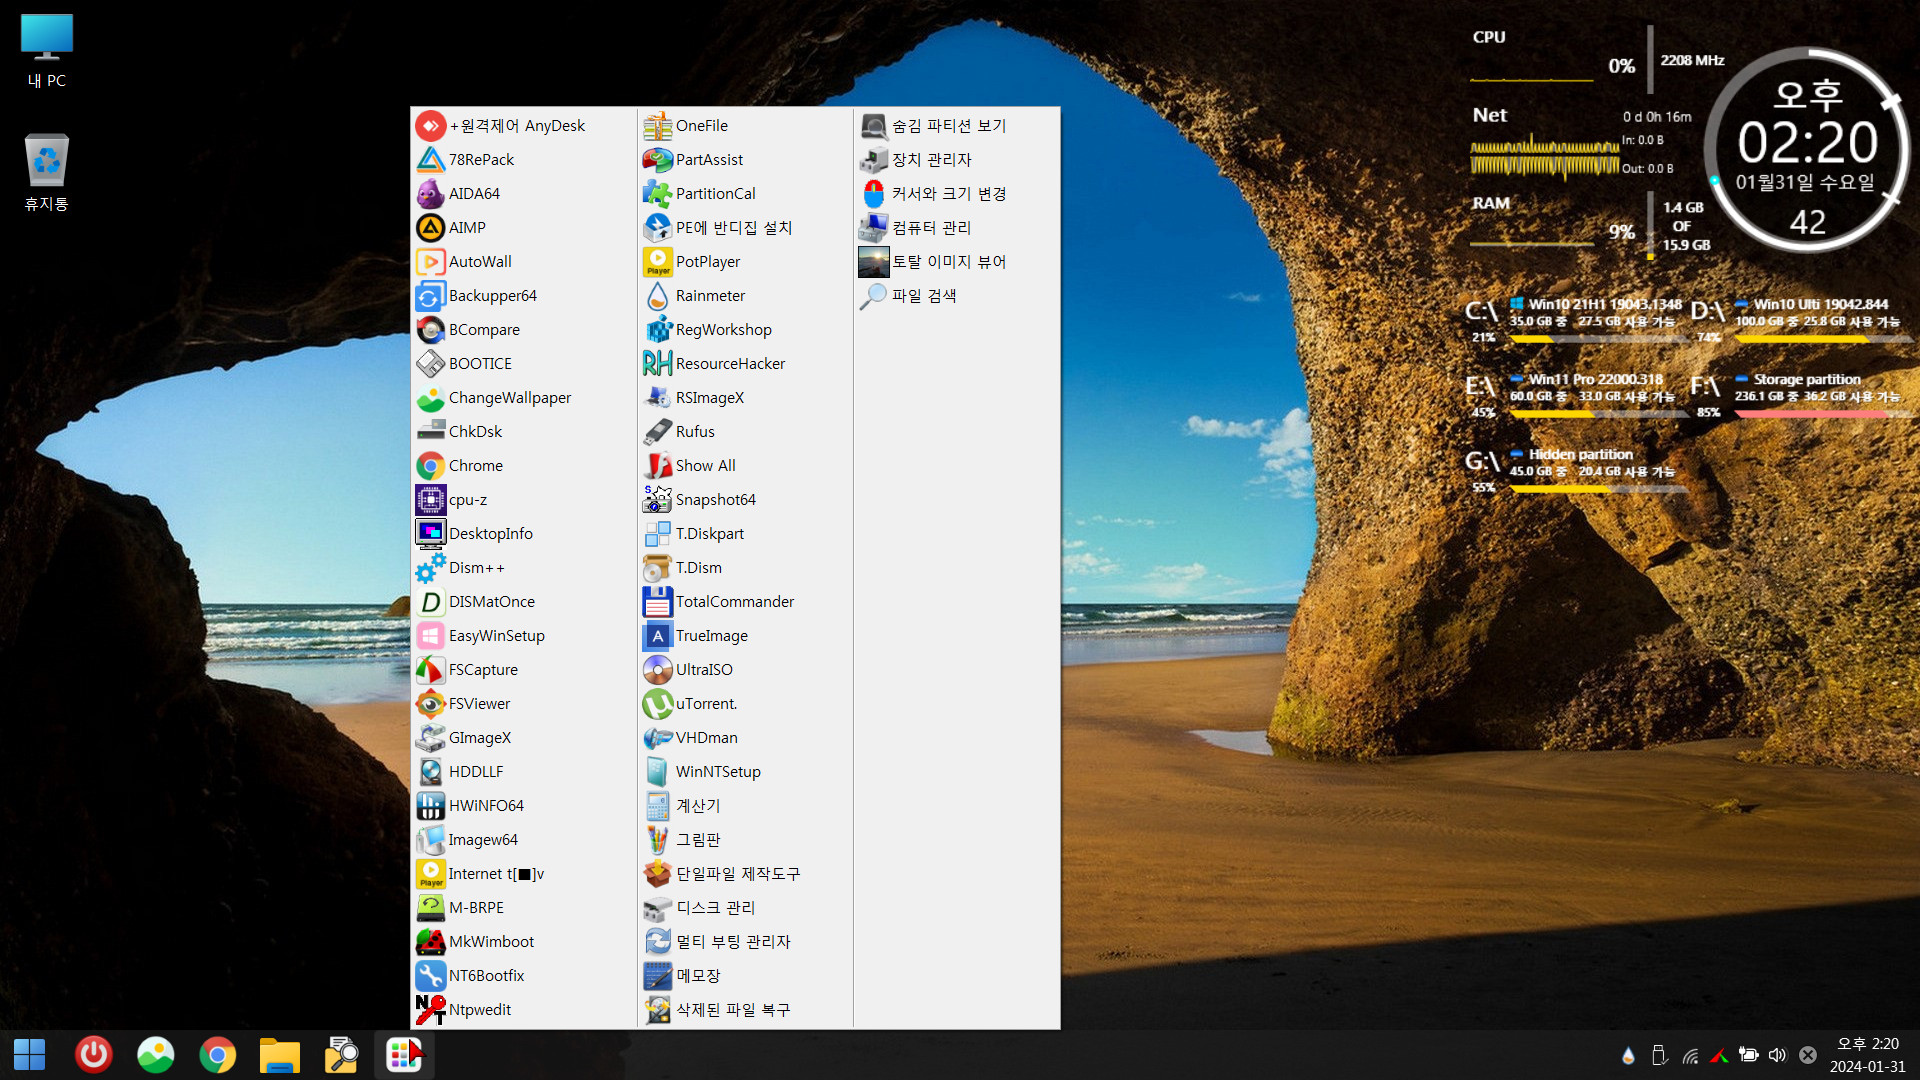Select 토탈 이미지 뷰어 entry
The image size is (1920, 1080).
(x=957, y=262)
